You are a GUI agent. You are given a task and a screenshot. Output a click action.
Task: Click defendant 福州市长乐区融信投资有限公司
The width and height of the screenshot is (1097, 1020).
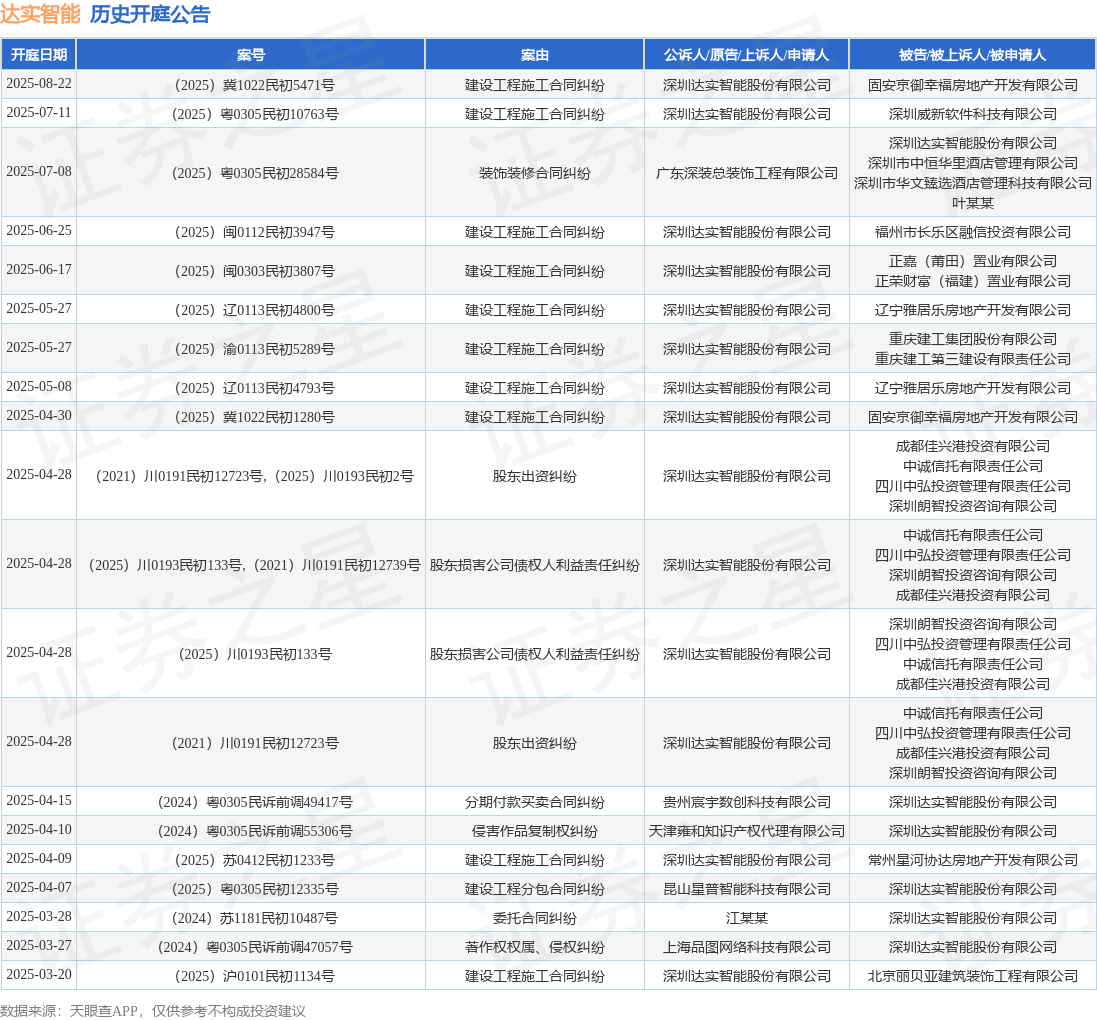point(972,232)
